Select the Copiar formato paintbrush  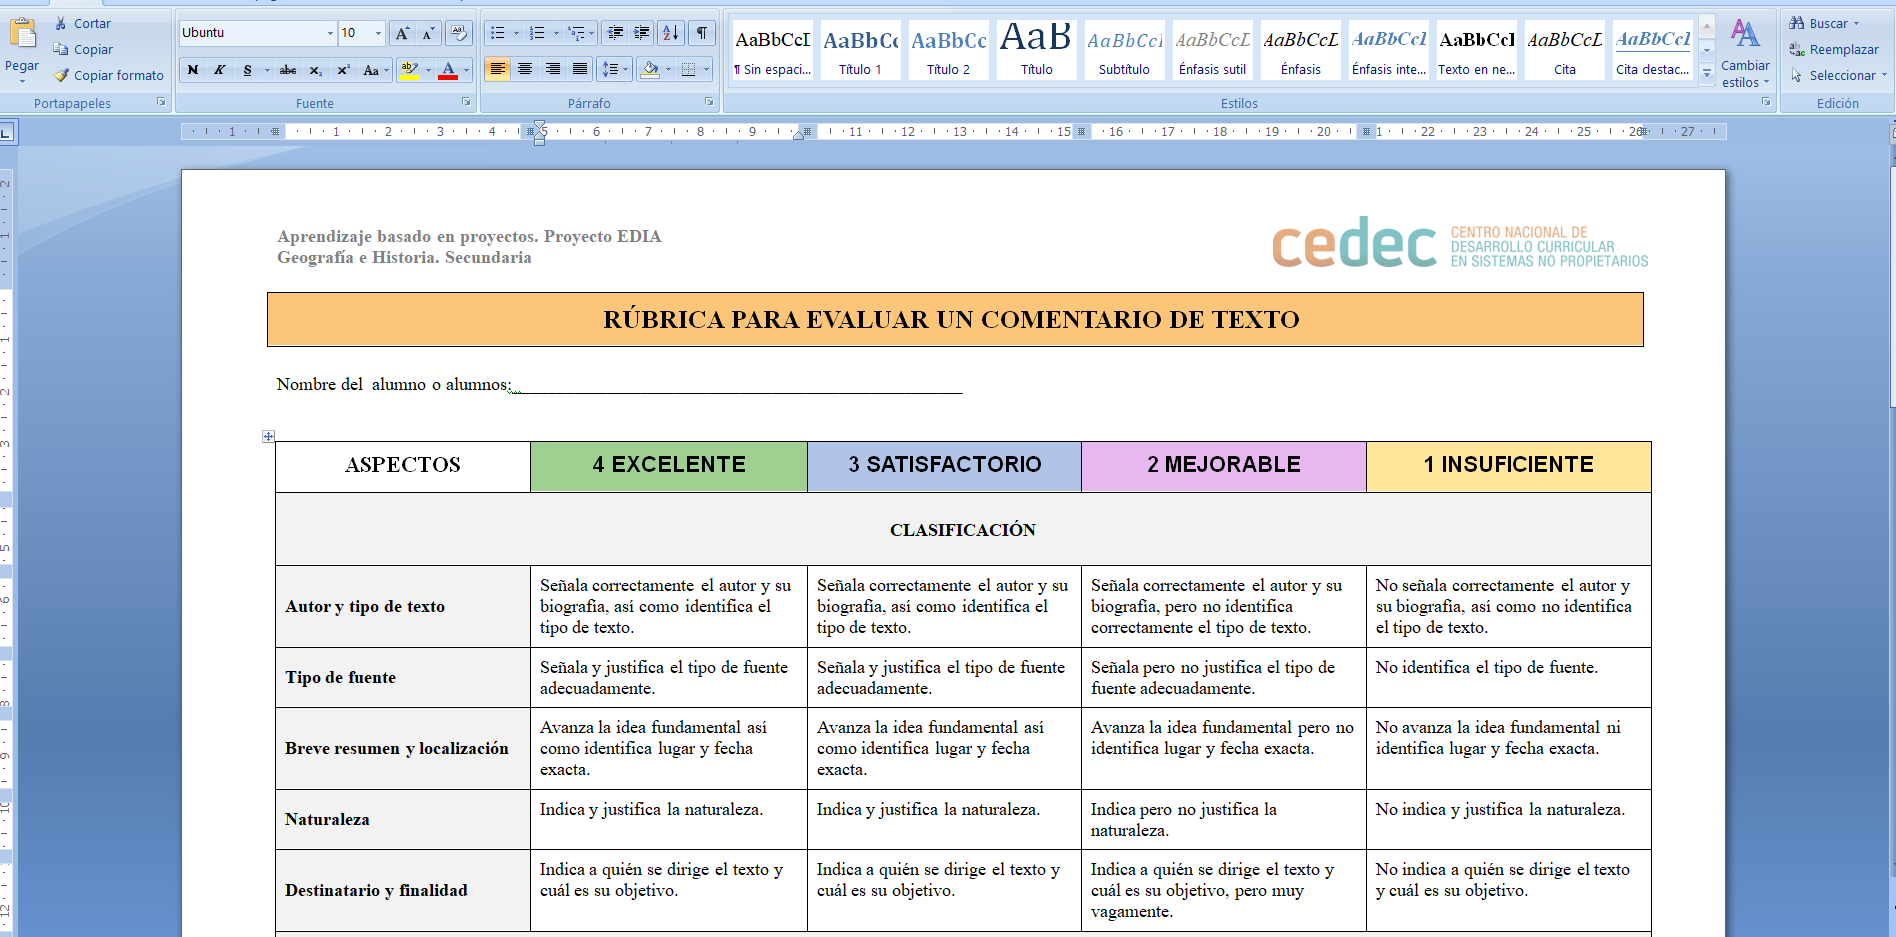pyautogui.click(x=109, y=75)
